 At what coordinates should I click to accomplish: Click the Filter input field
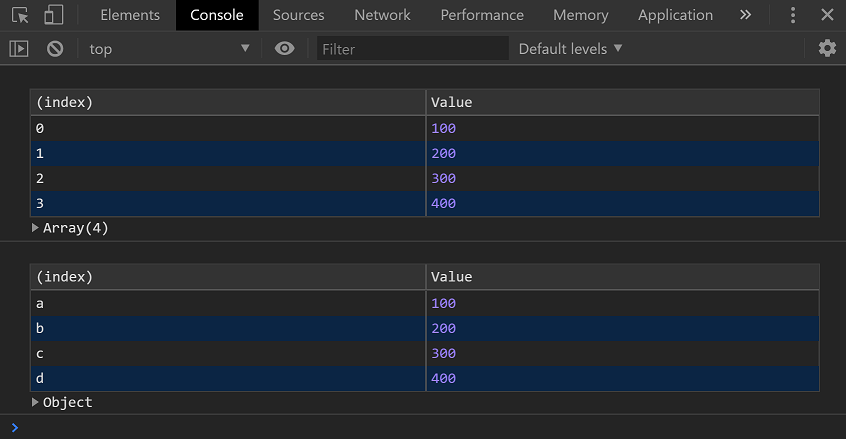pyautogui.click(x=412, y=49)
